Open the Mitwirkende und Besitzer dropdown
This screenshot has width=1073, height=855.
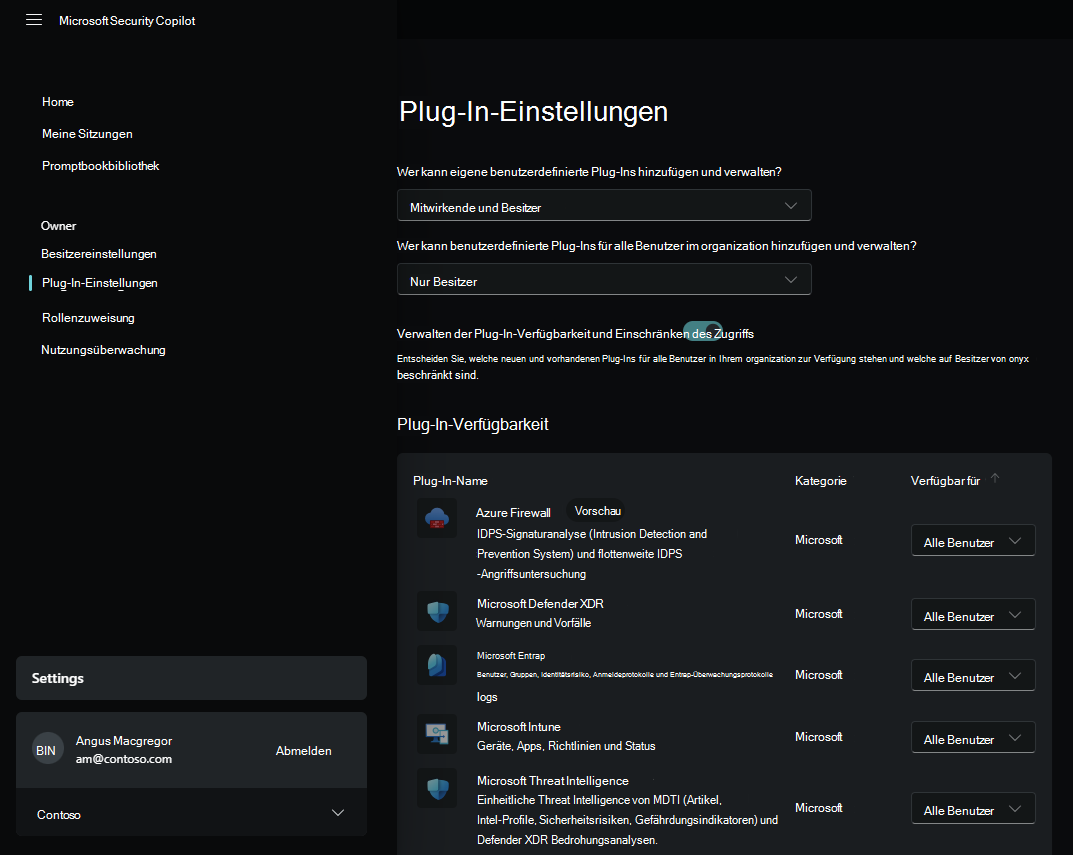604,204
